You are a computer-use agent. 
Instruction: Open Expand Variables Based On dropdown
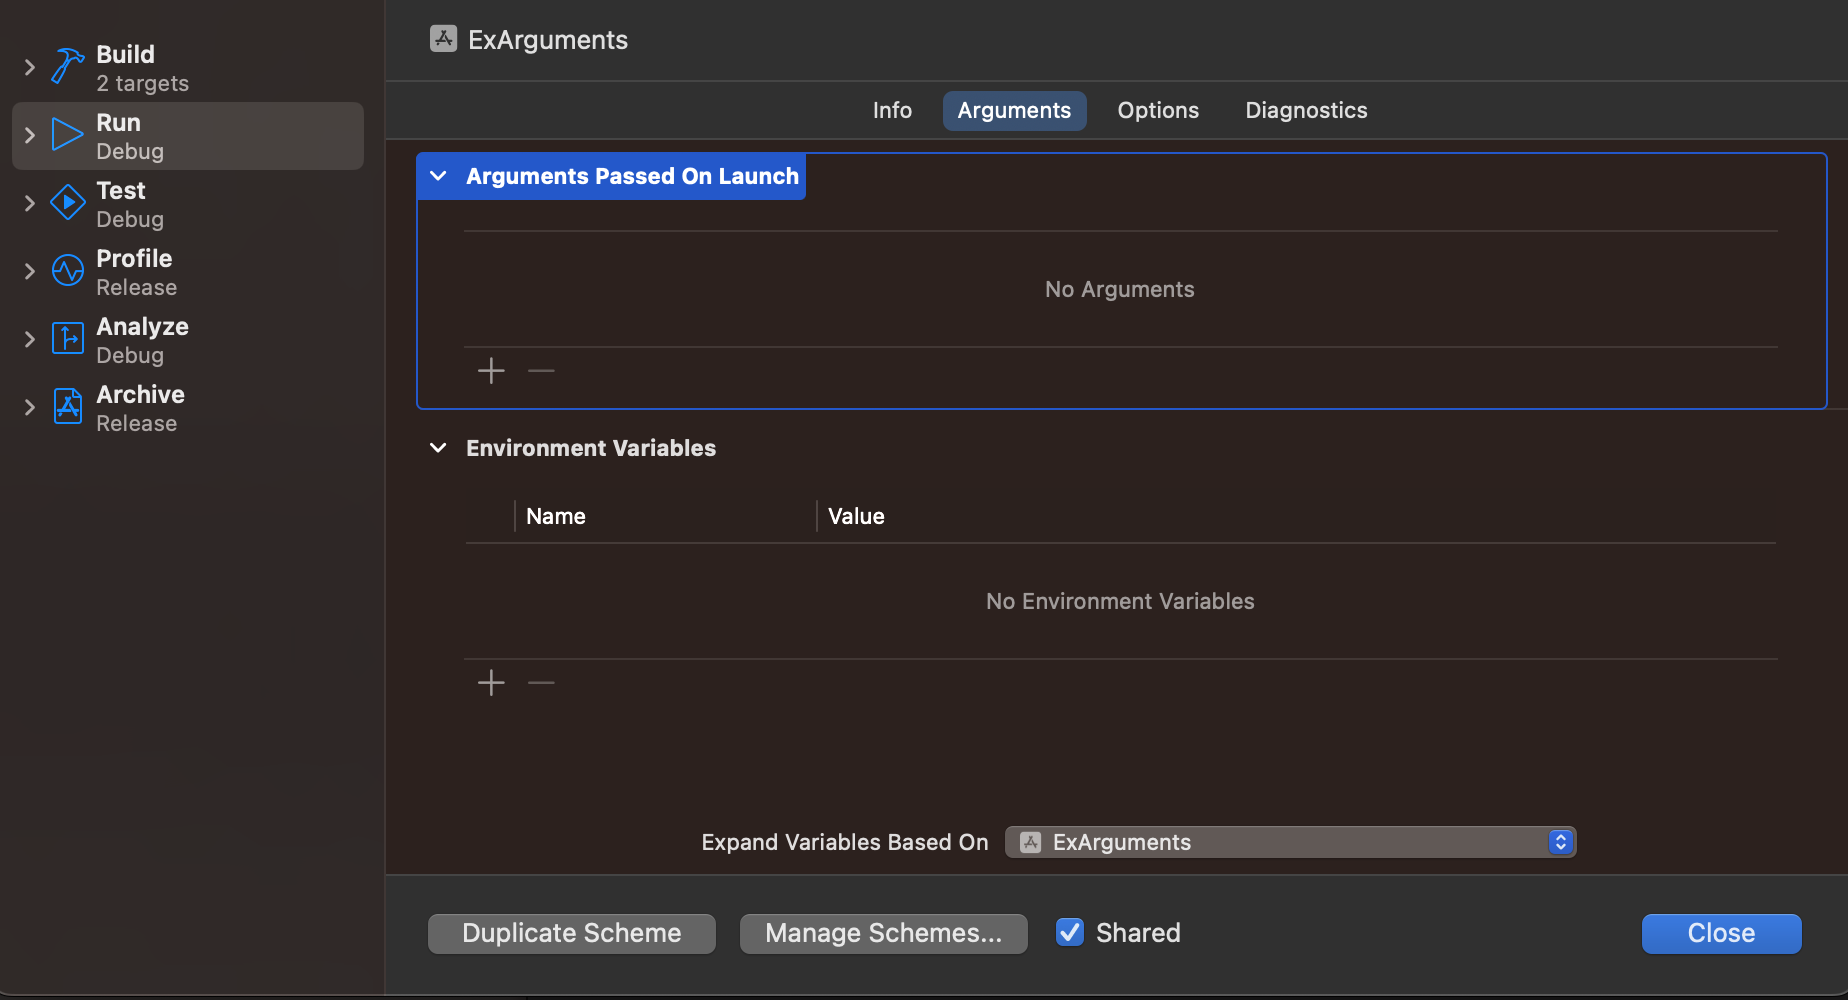[1290, 842]
